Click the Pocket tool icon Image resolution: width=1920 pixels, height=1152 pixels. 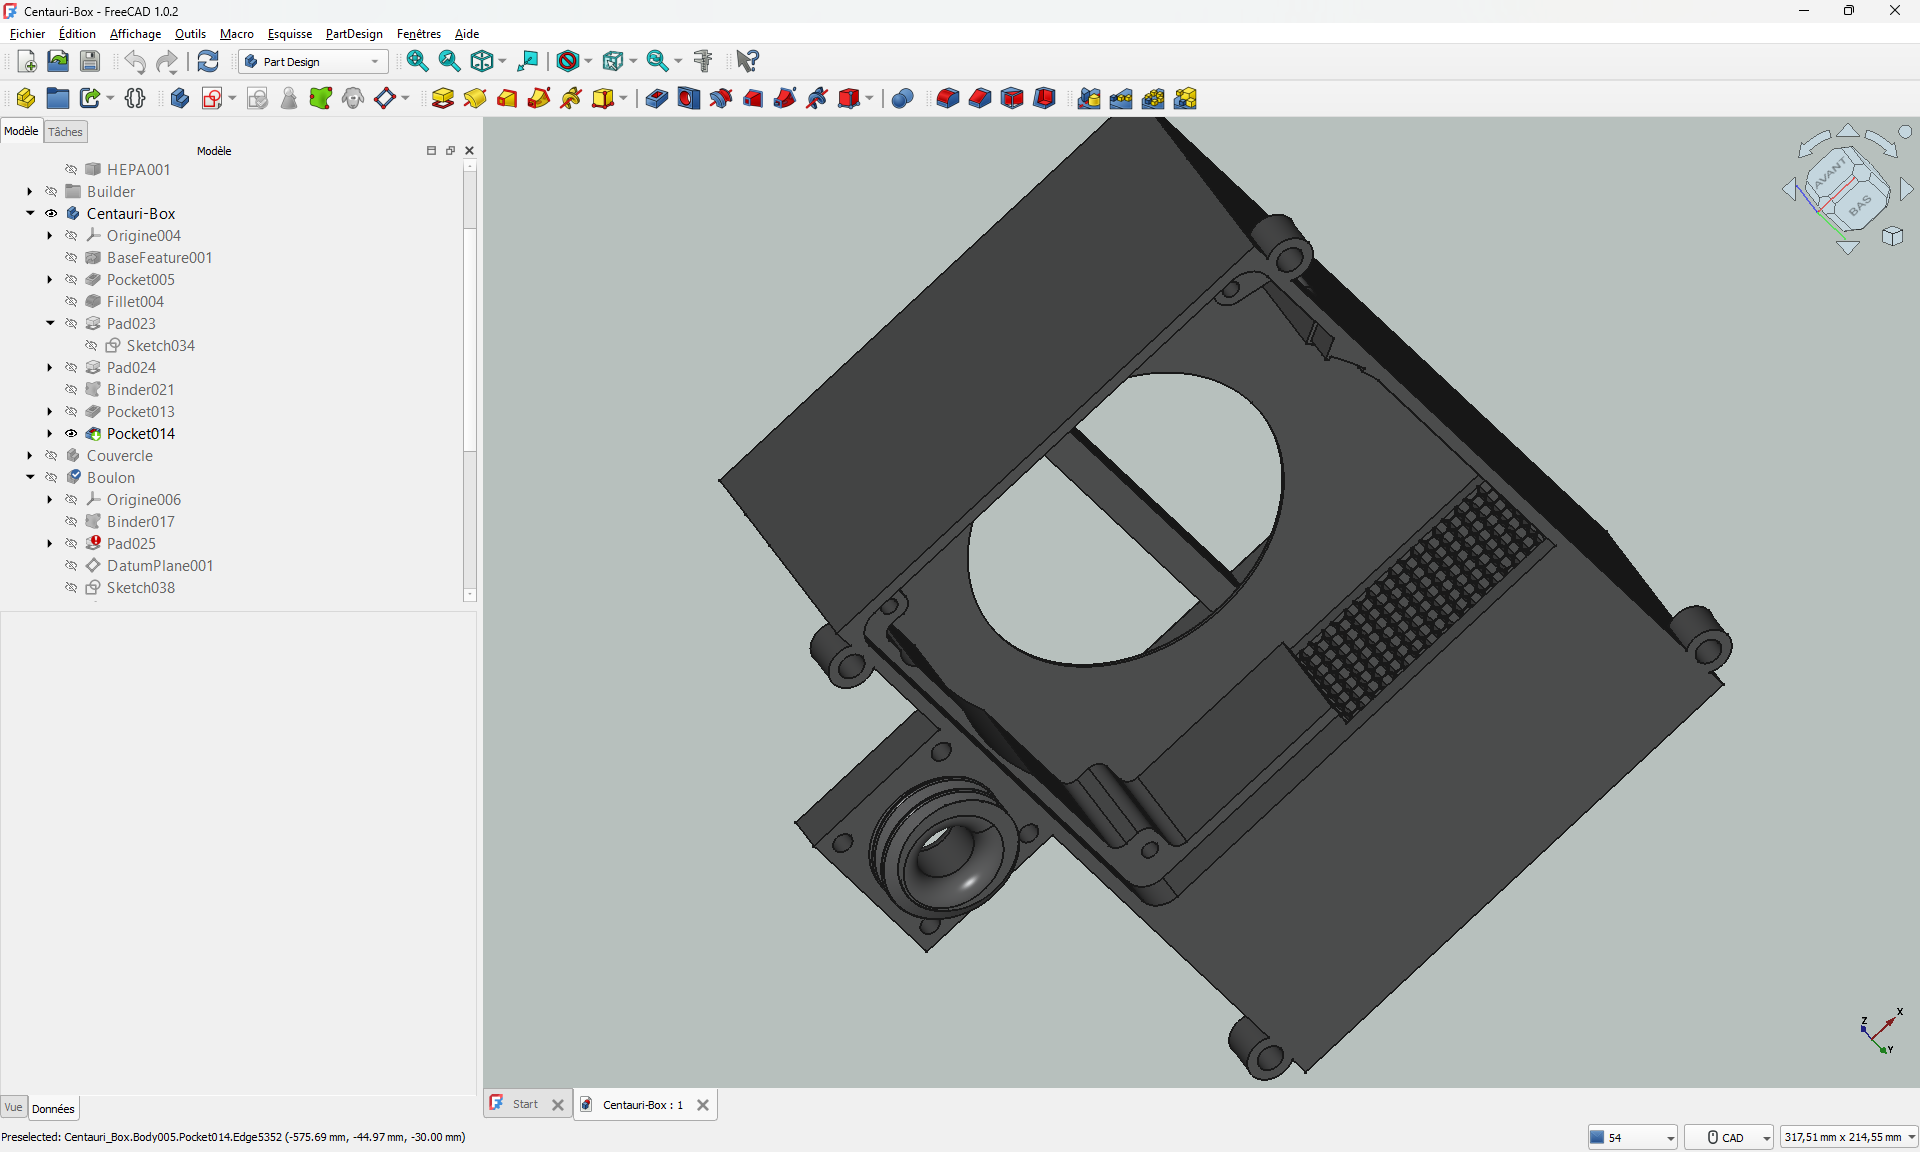click(656, 98)
